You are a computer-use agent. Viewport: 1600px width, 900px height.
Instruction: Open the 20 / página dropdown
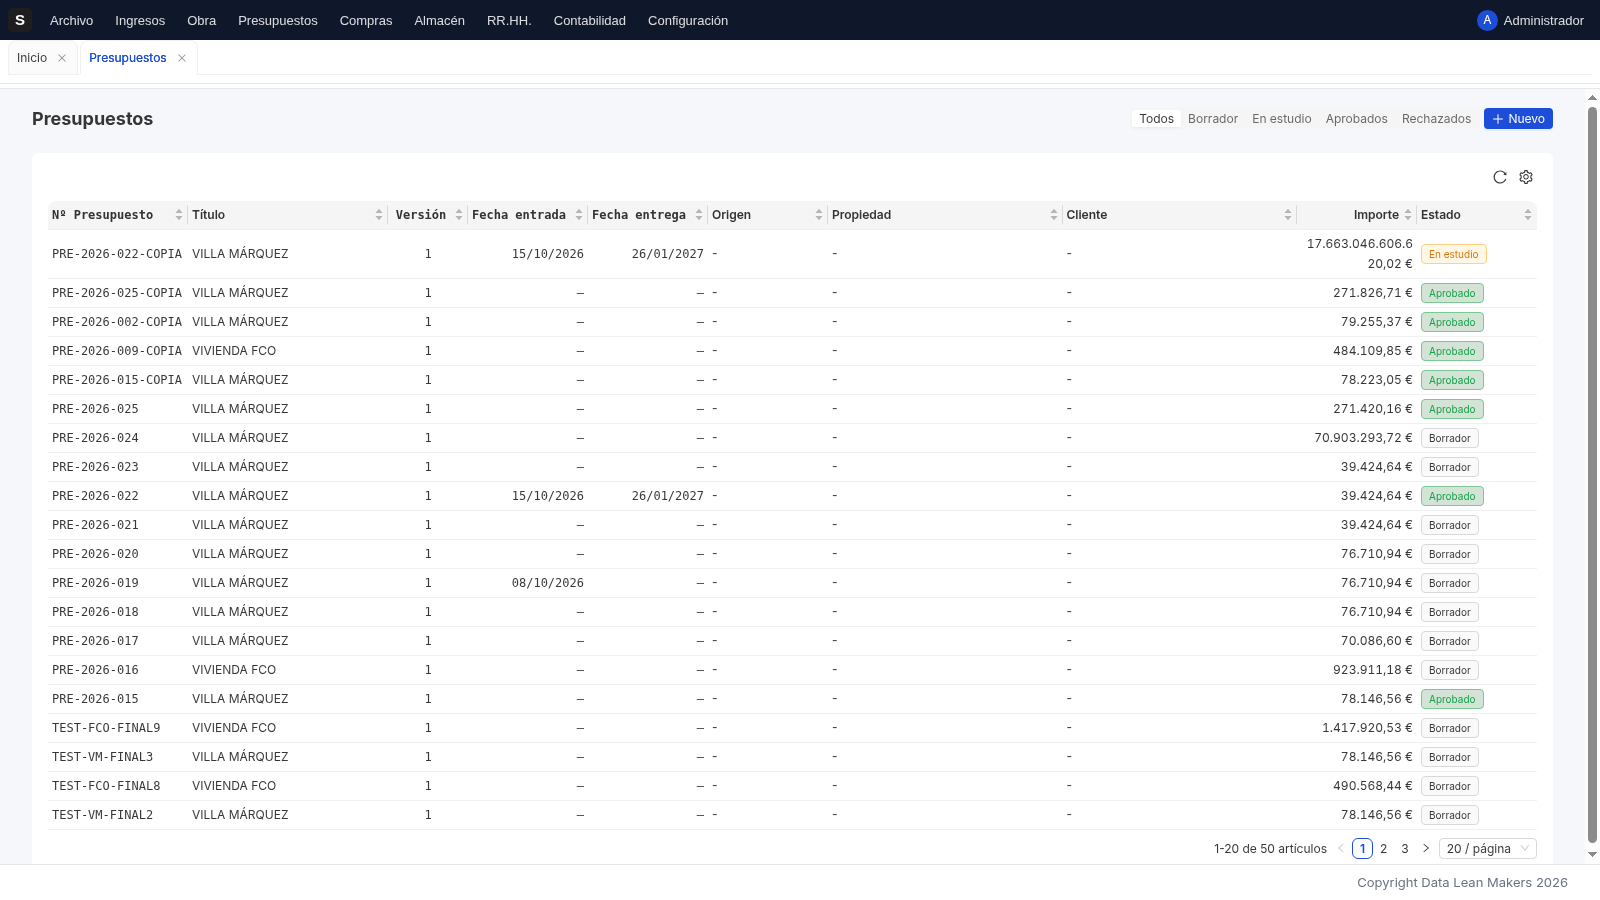[x=1488, y=848]
